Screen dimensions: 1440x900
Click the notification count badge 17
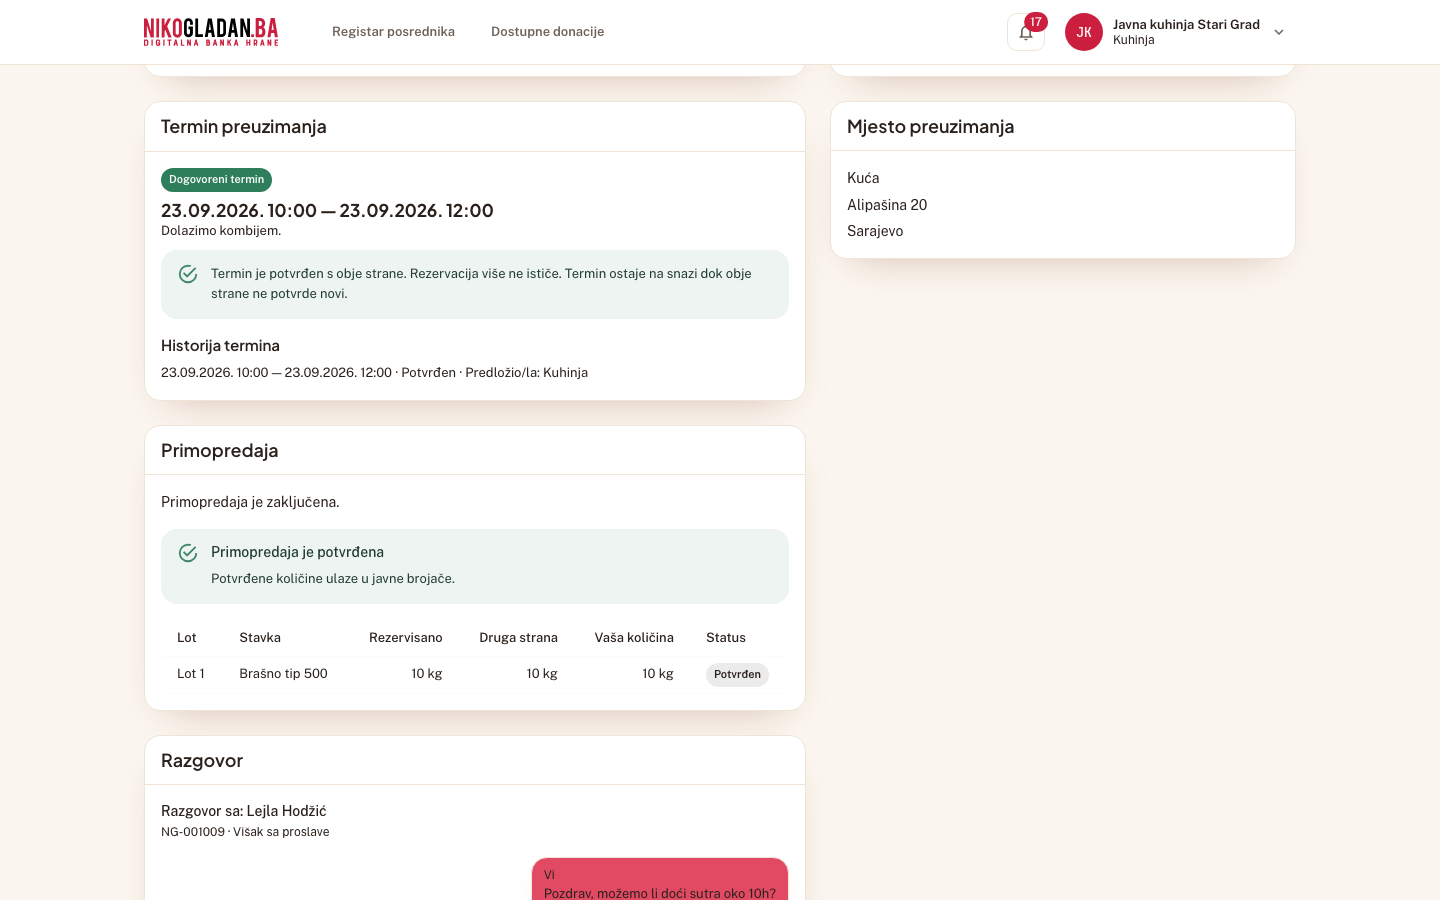pos(1036,22)
